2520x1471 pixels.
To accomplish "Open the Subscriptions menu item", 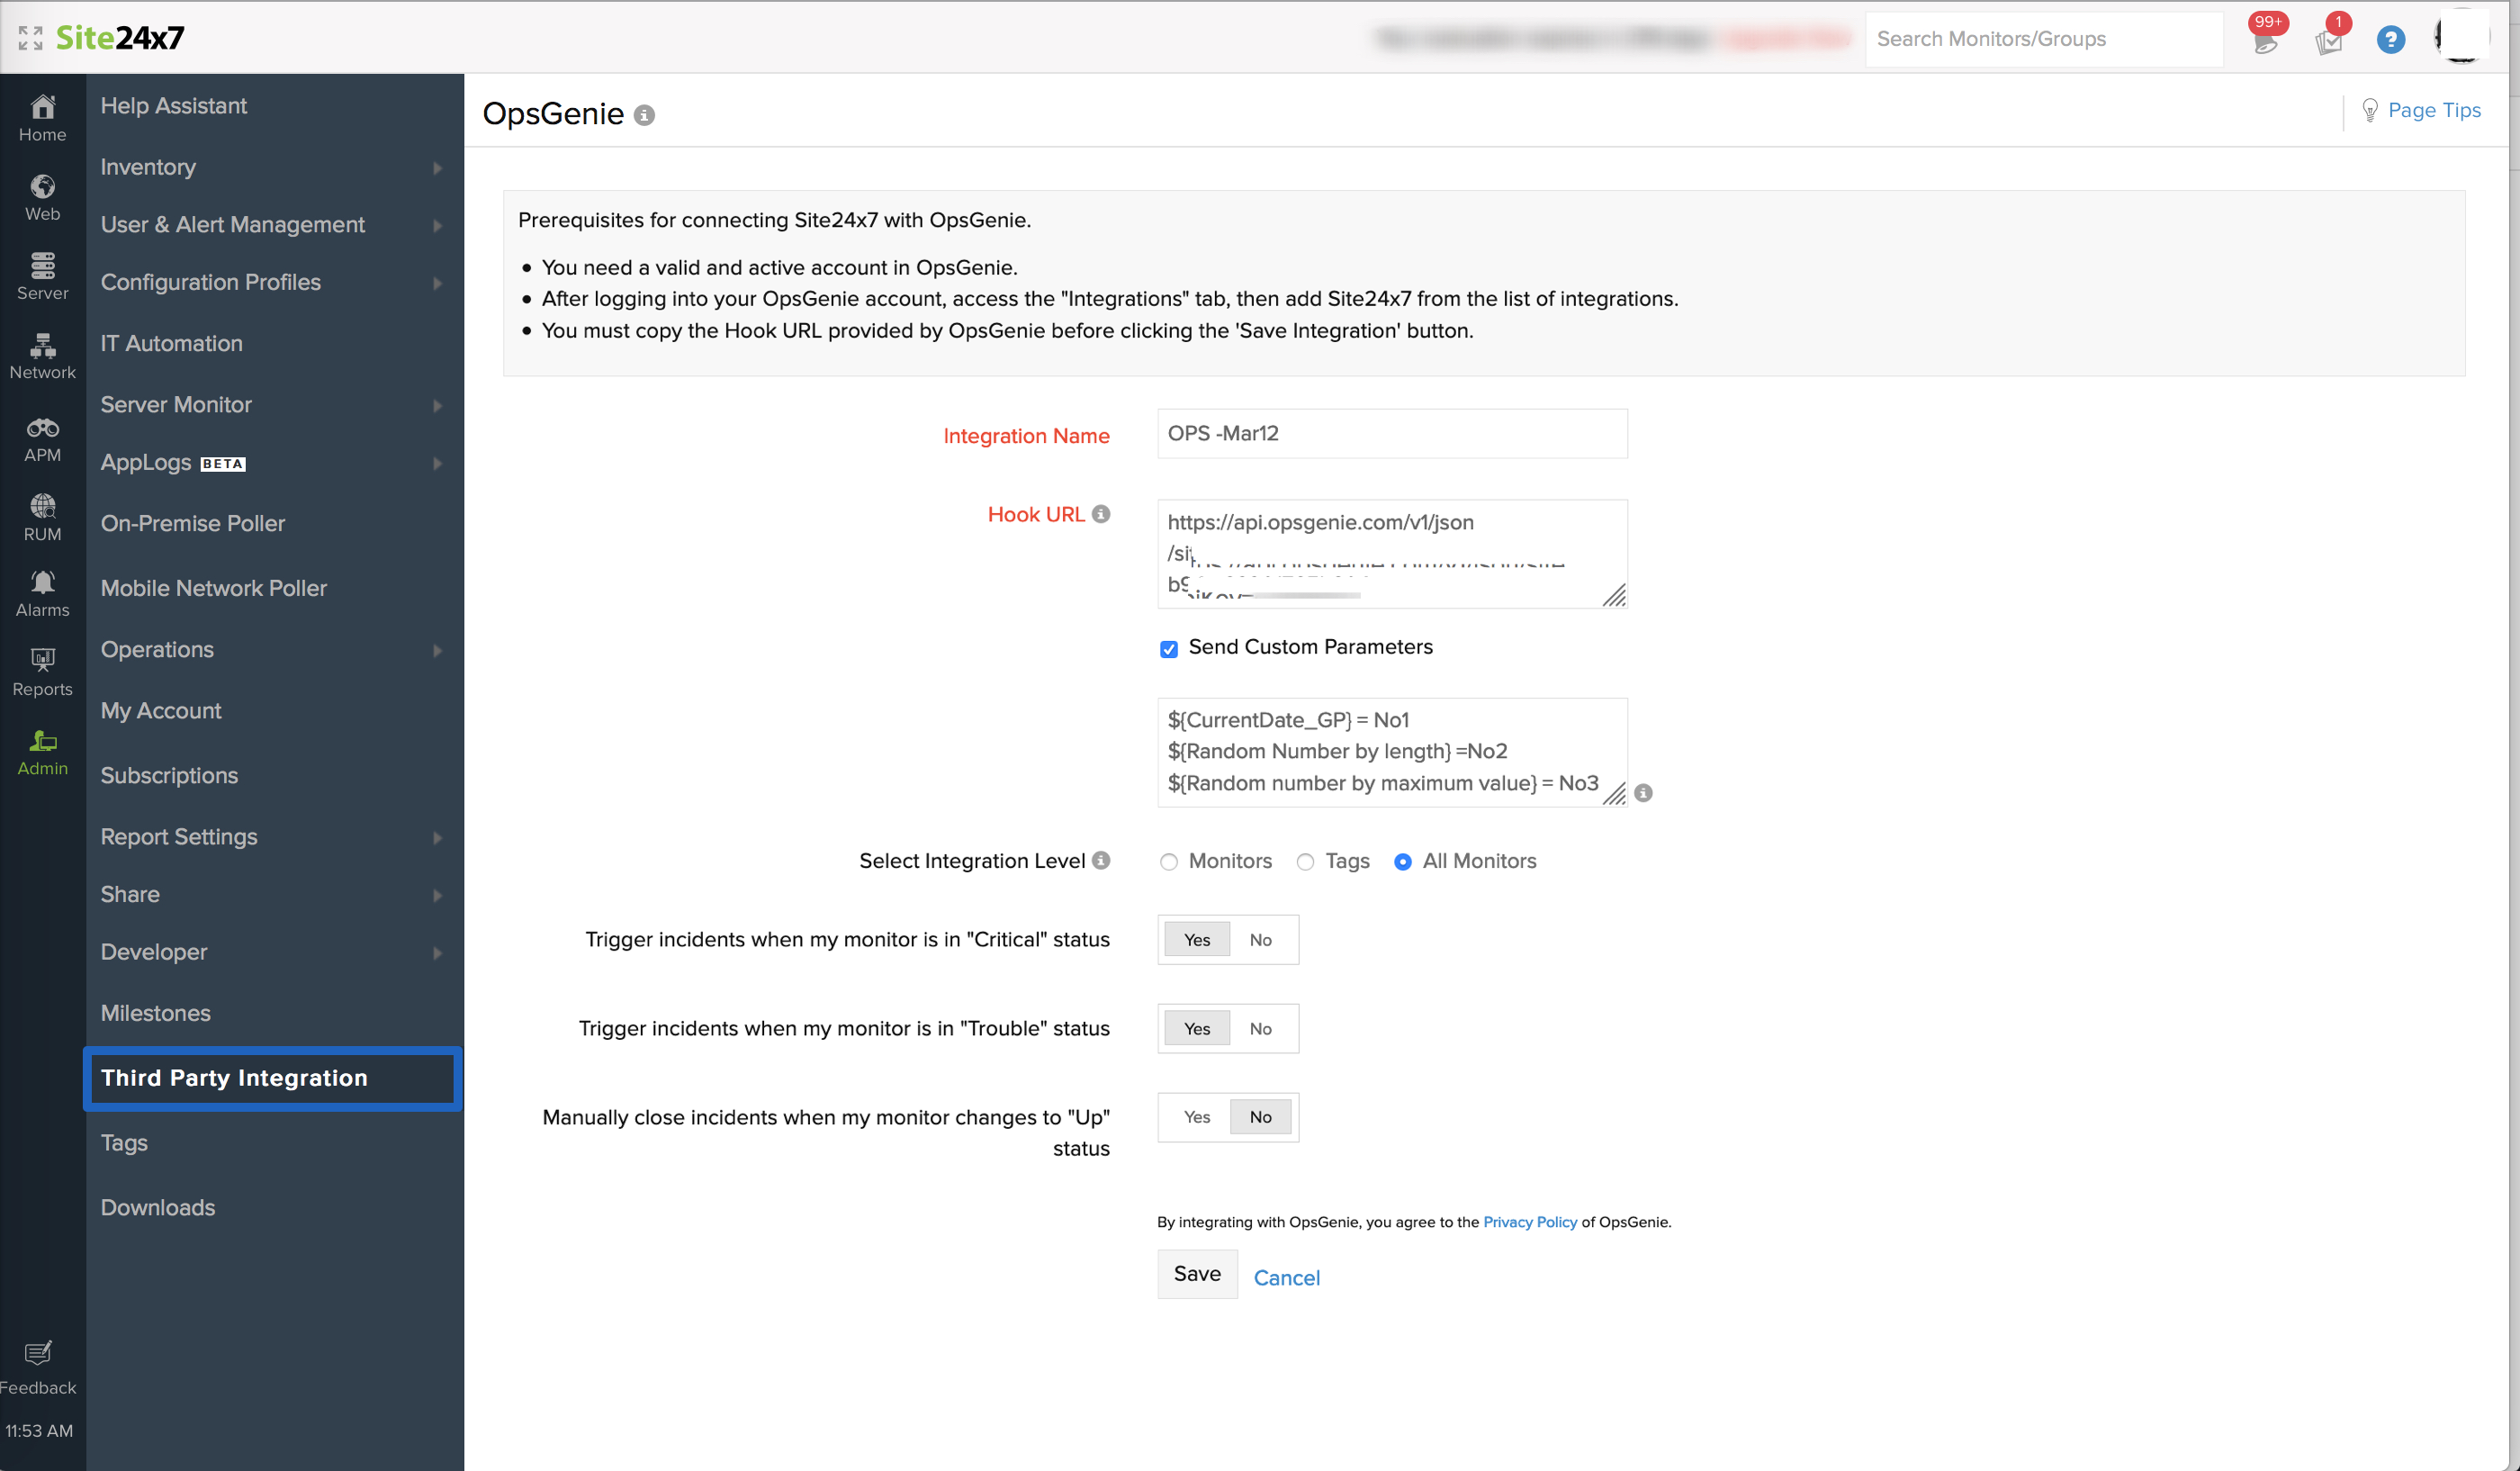I will tap(169, 775).
